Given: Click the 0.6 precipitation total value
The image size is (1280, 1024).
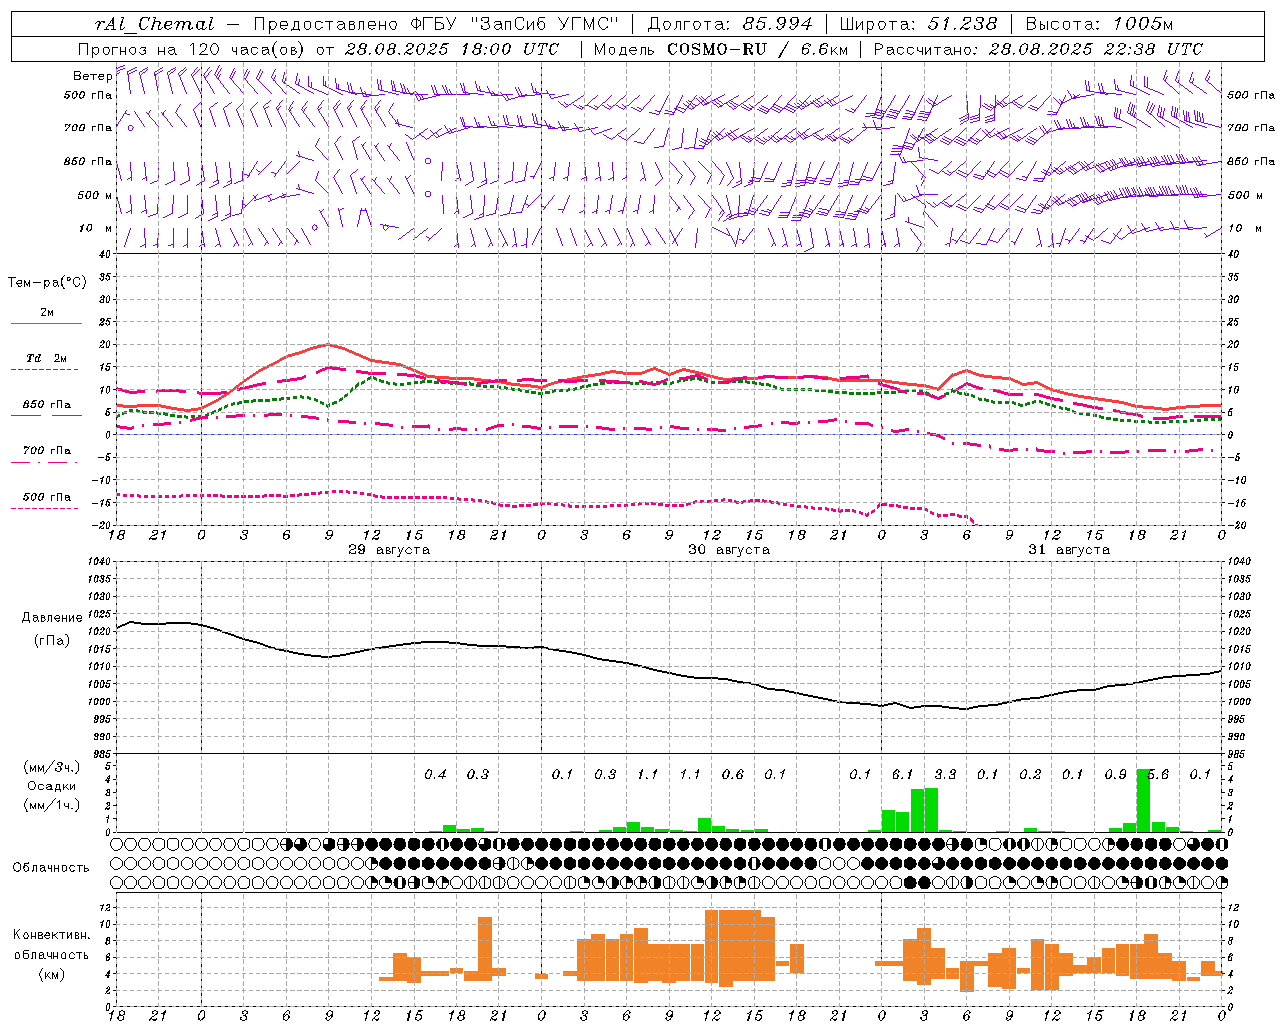Looking at the screenshot, I should point(733,774).
